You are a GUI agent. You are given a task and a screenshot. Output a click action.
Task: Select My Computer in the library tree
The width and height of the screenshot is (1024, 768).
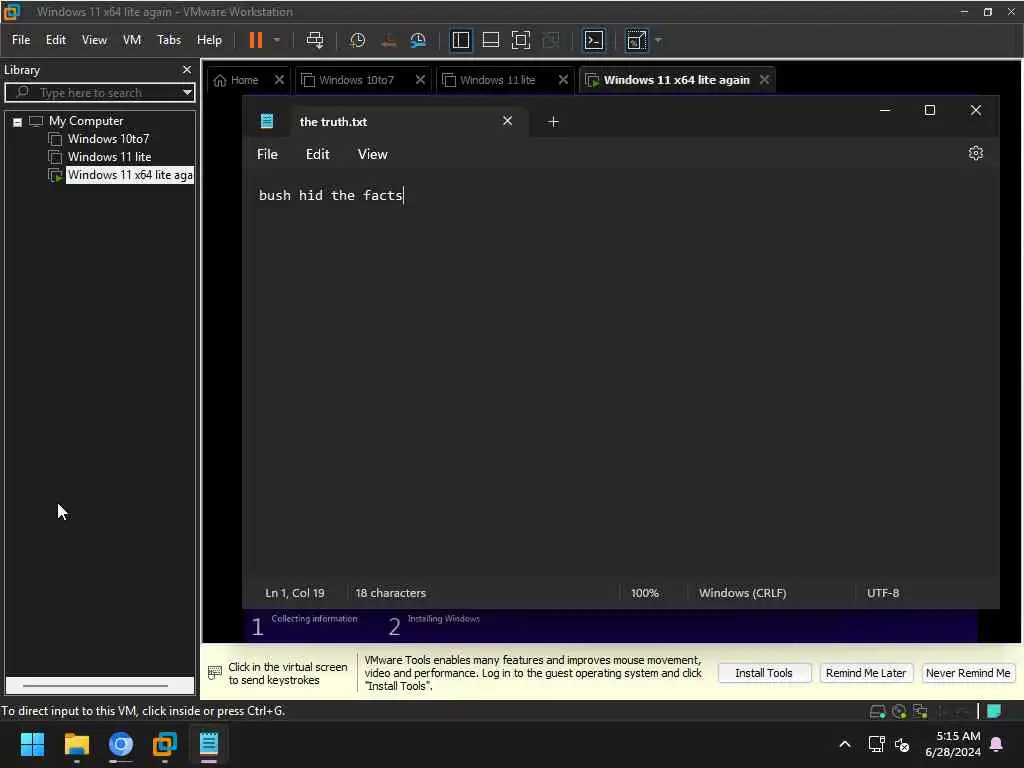click(86, 121)
